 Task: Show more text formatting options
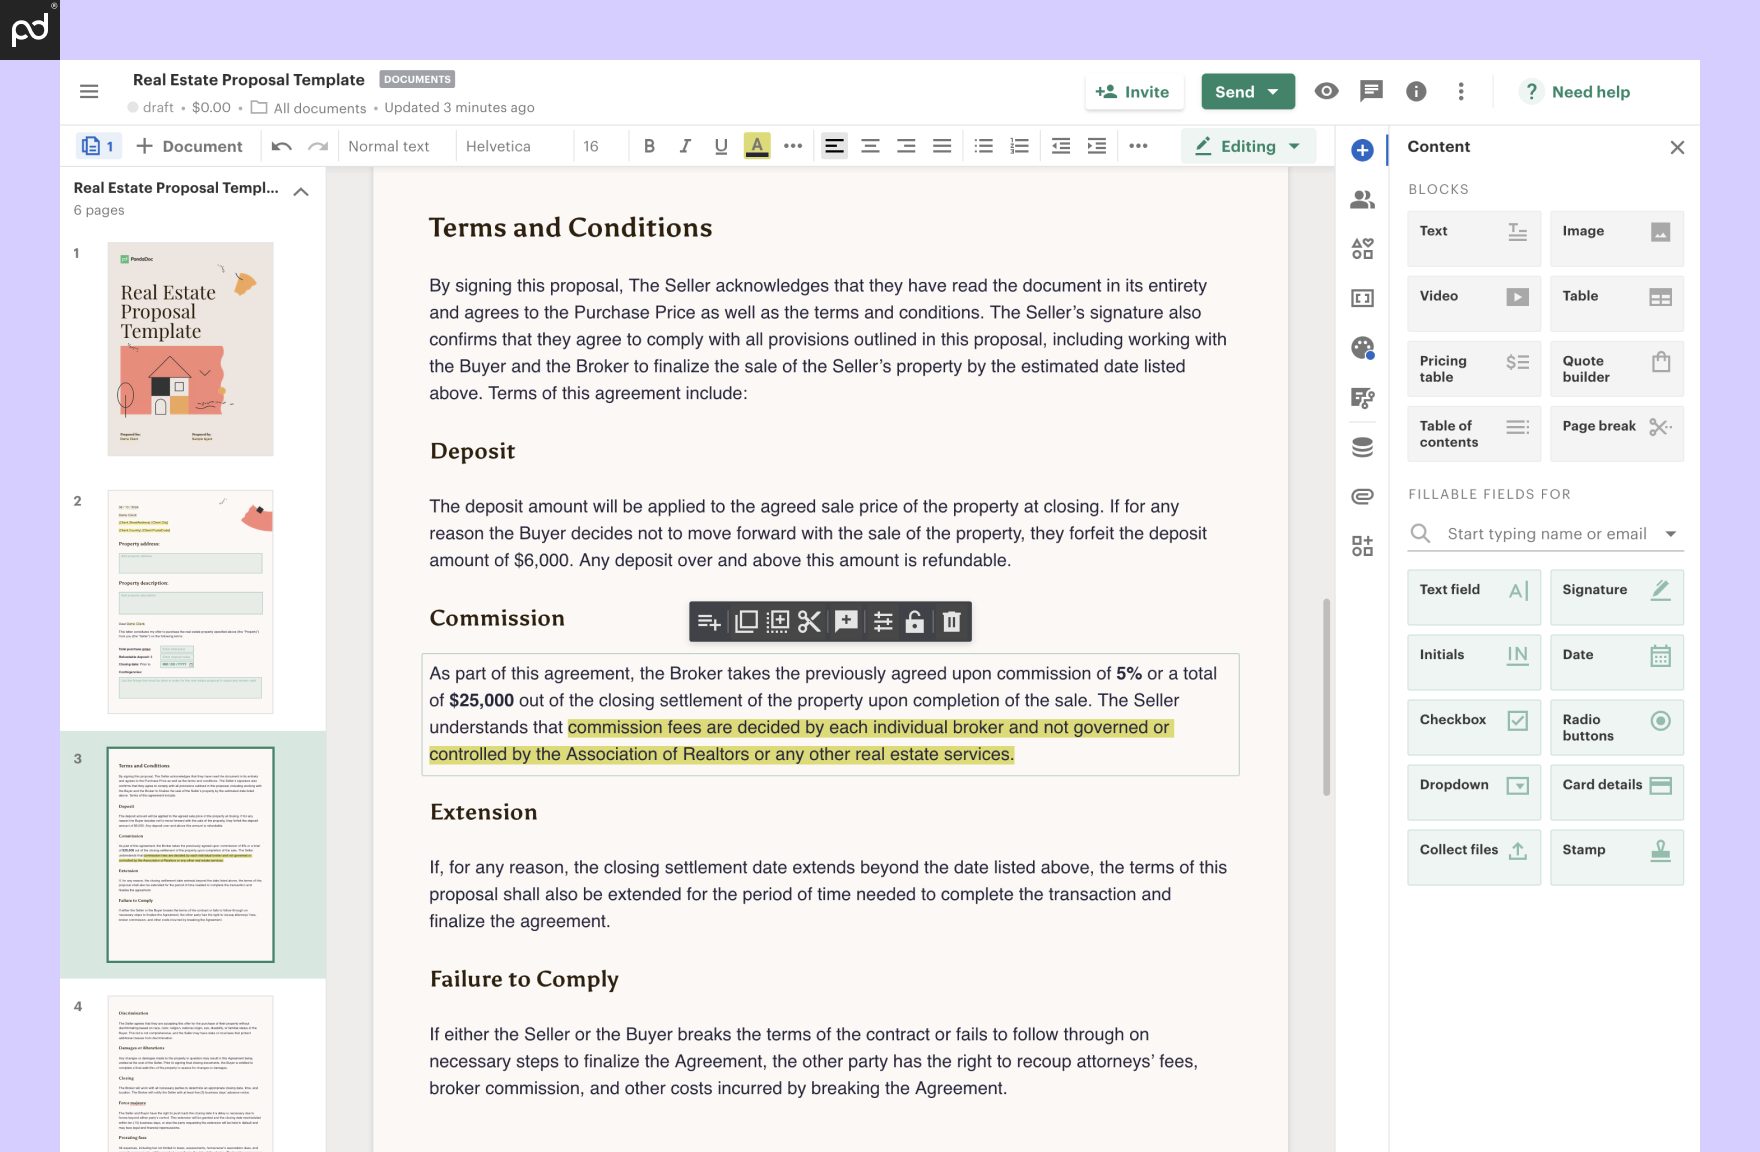[793, 146]
